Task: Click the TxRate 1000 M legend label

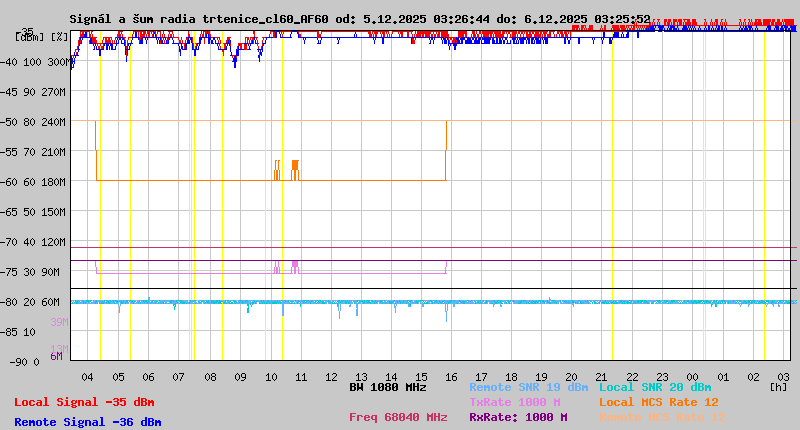Action: point(517,402)
